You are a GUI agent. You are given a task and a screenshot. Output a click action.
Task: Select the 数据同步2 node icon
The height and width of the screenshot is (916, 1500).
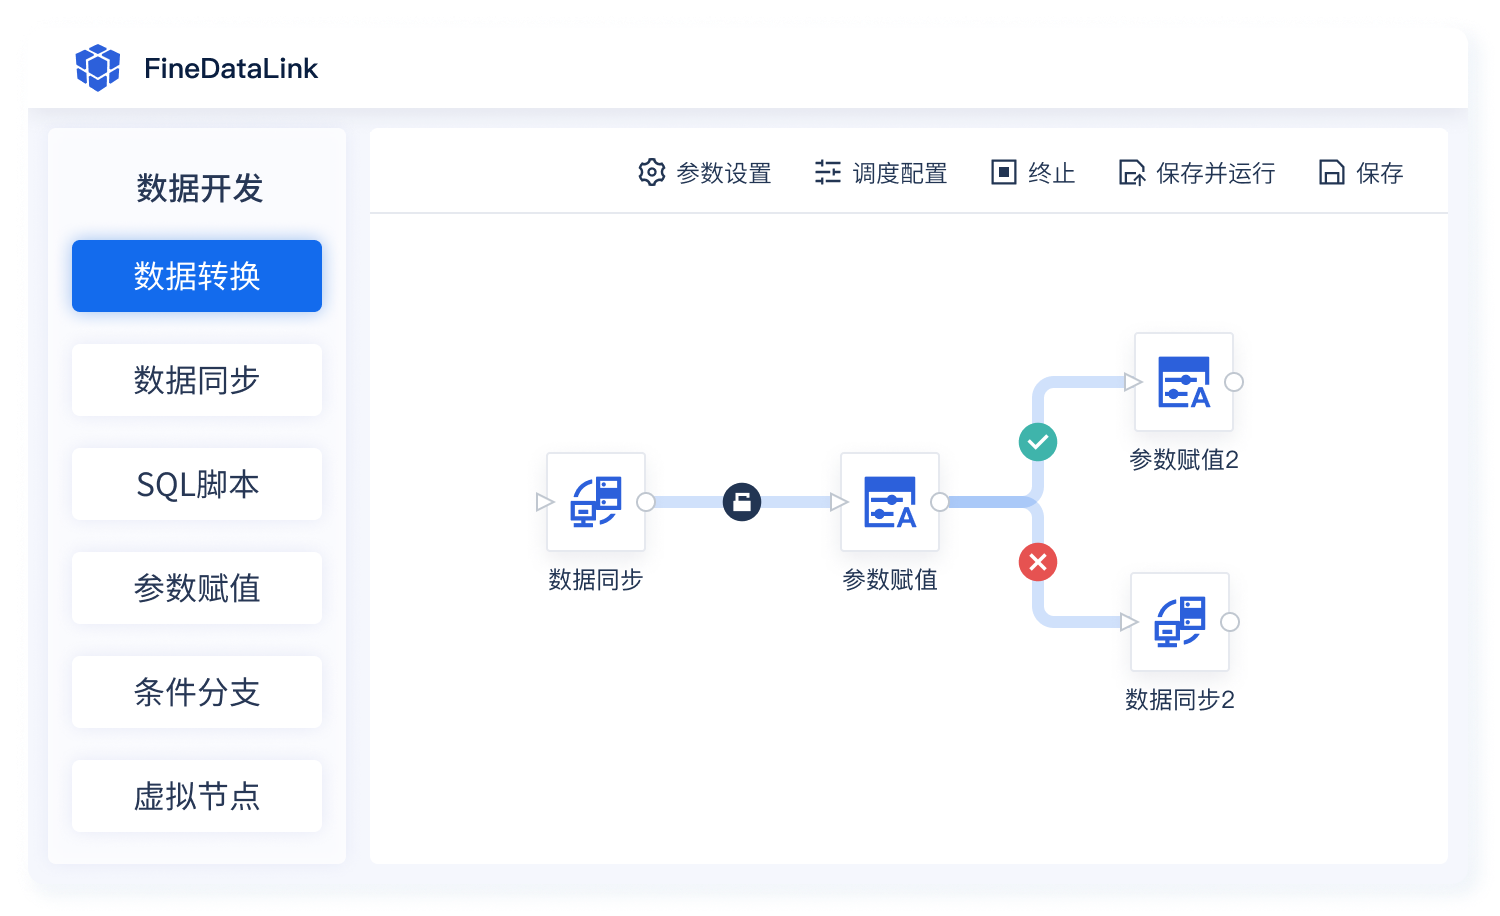coord(1180,622)
